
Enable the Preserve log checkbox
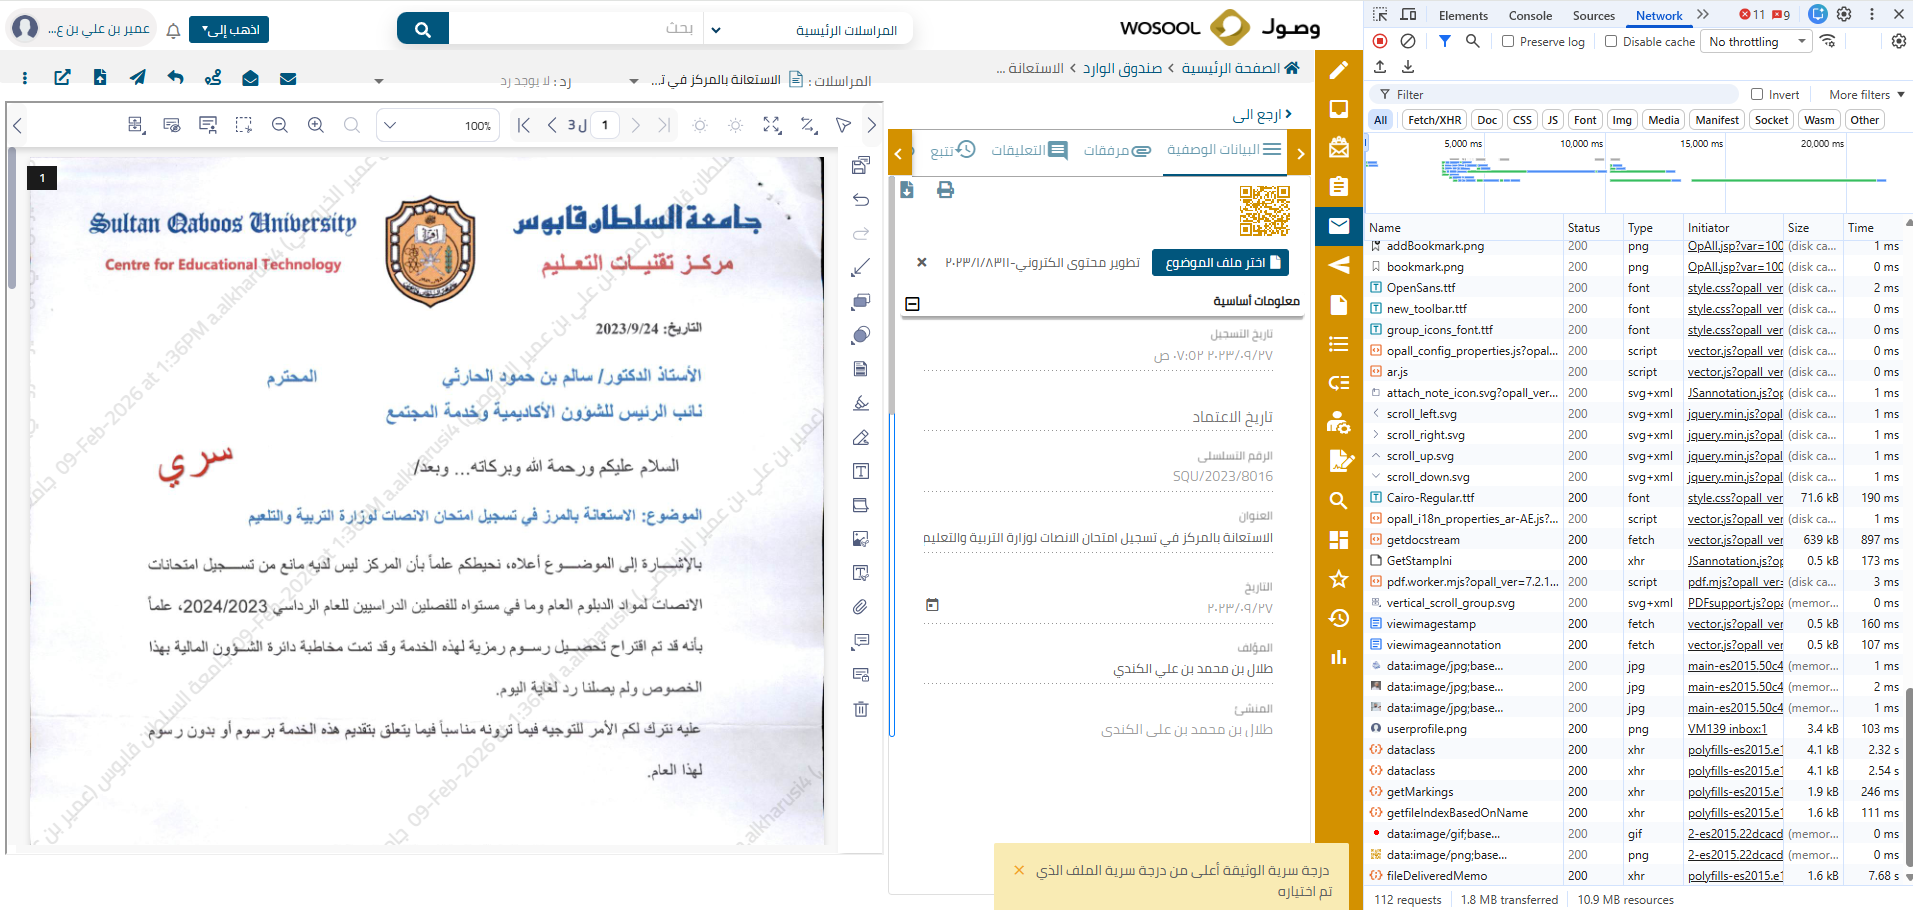click(1508, 42)
